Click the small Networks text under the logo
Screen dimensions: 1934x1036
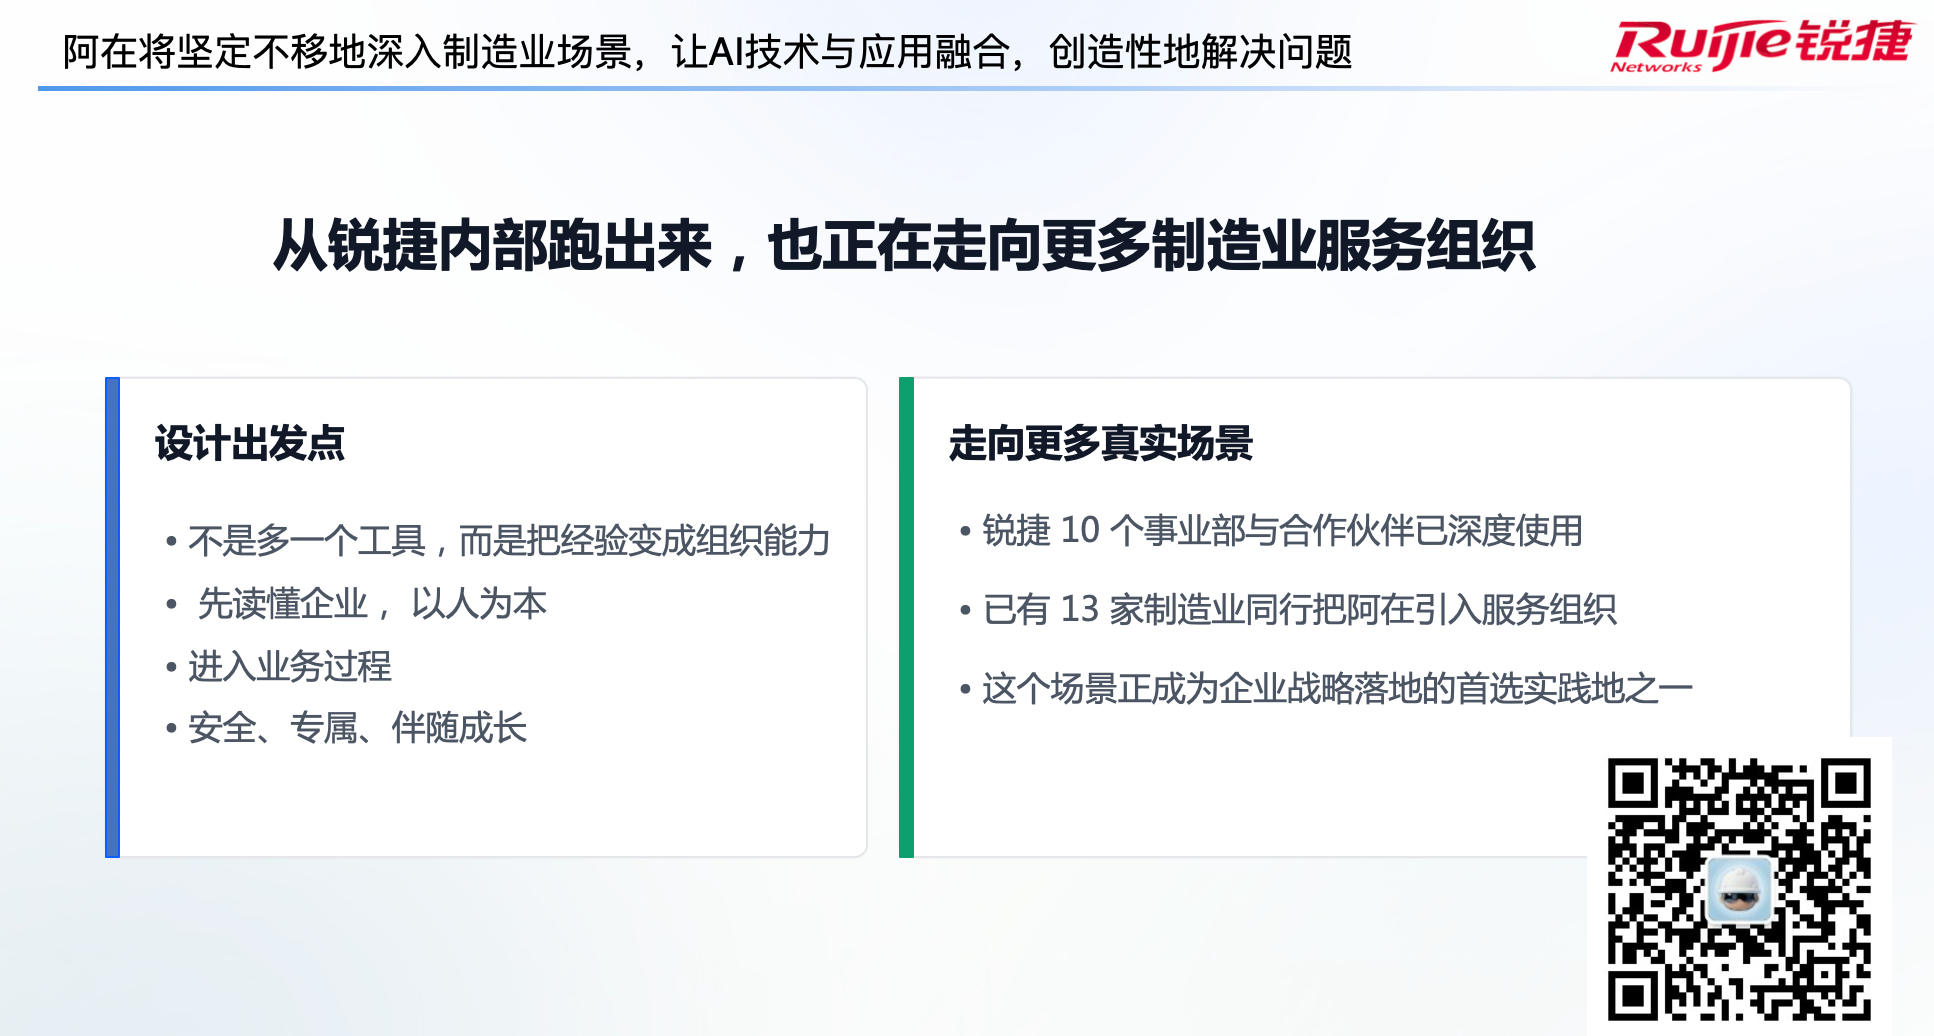pos(1655,67)
